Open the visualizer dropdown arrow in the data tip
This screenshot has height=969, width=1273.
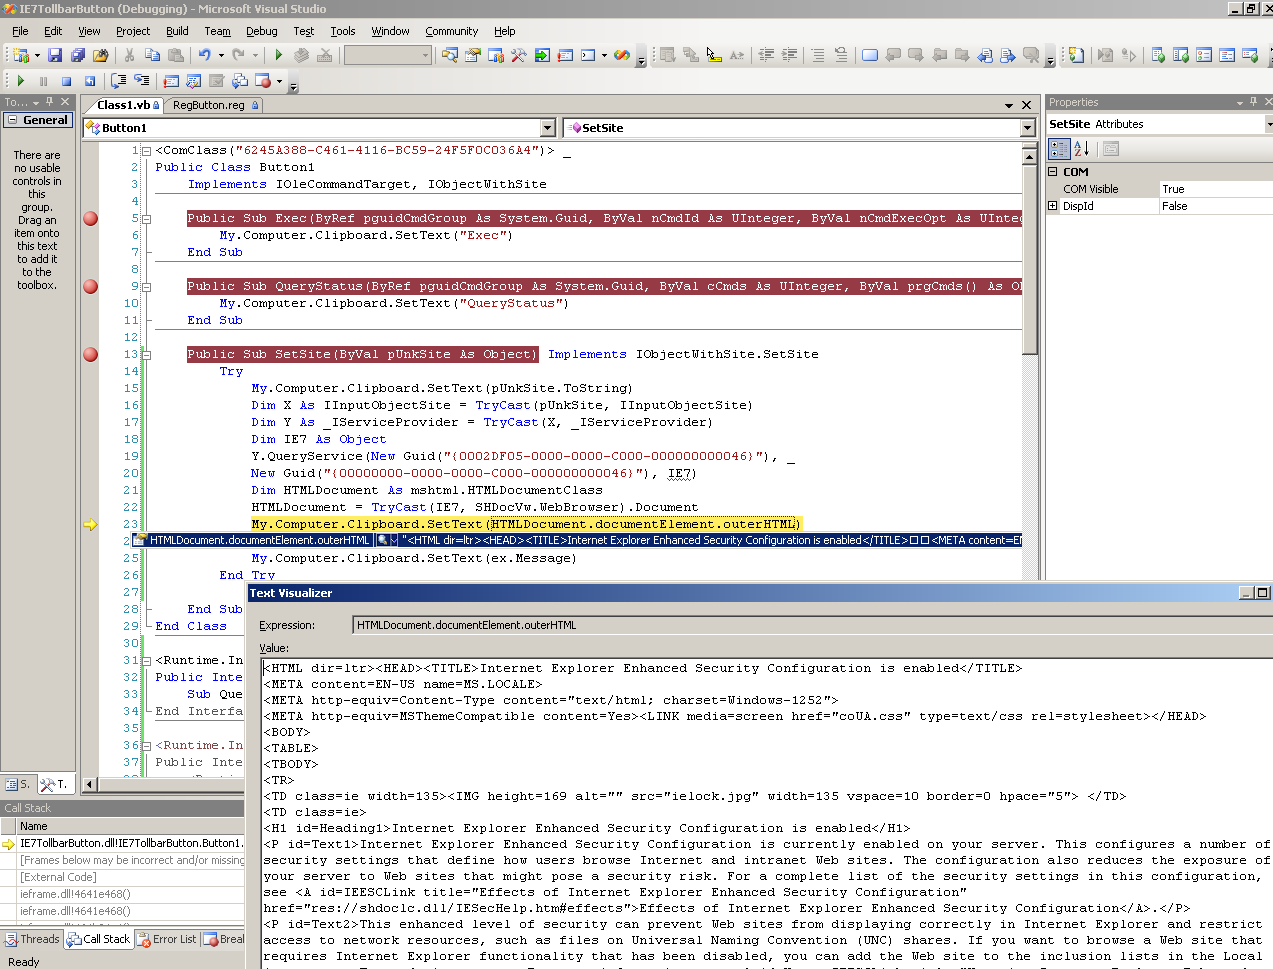[x=392, y=540]
